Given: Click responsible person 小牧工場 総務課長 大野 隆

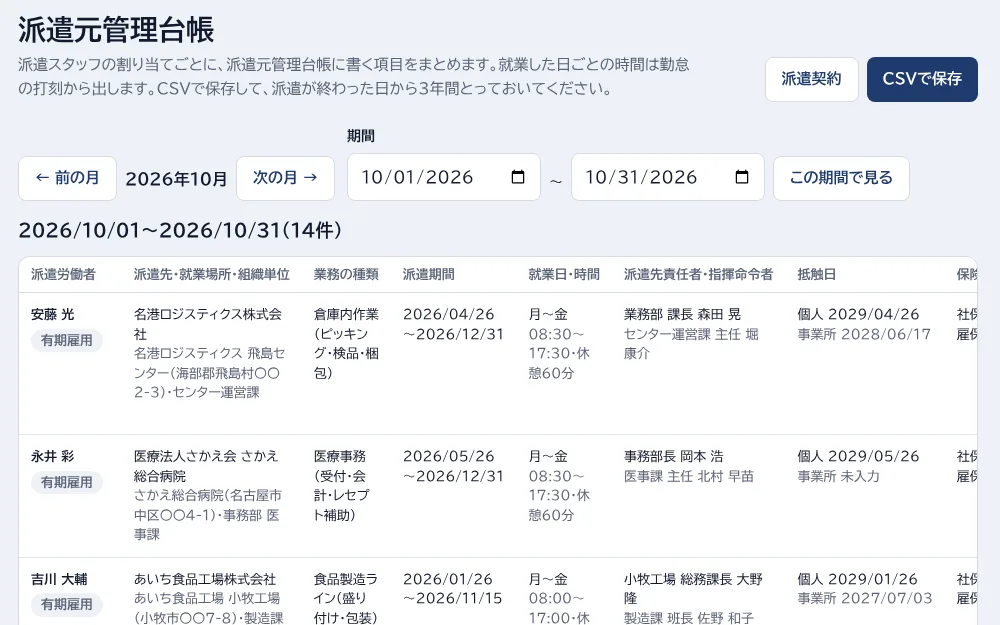Looking at the screenshot, I should pos(693,589).
